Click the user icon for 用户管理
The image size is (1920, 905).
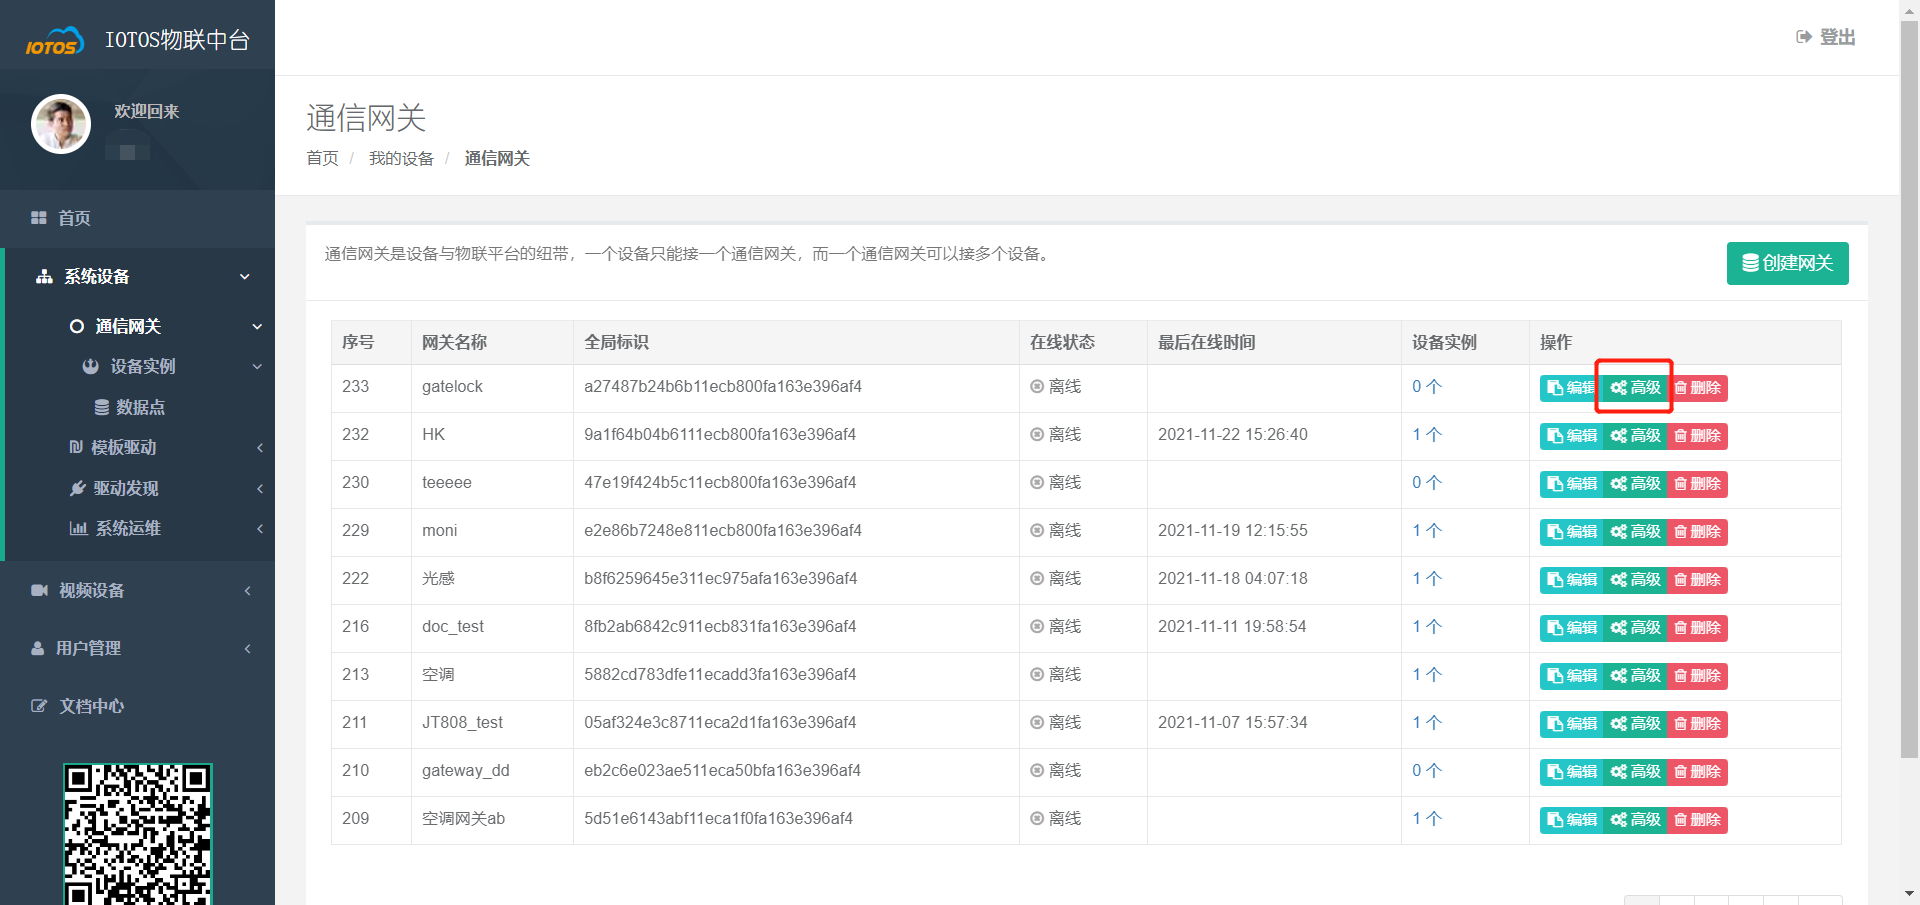point(38,648)
